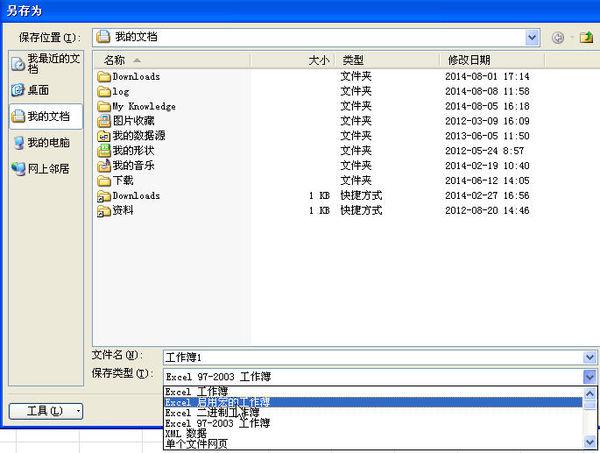Click date 2012-08-20 14:46
The image size is (600, 453).
(487, 210)
